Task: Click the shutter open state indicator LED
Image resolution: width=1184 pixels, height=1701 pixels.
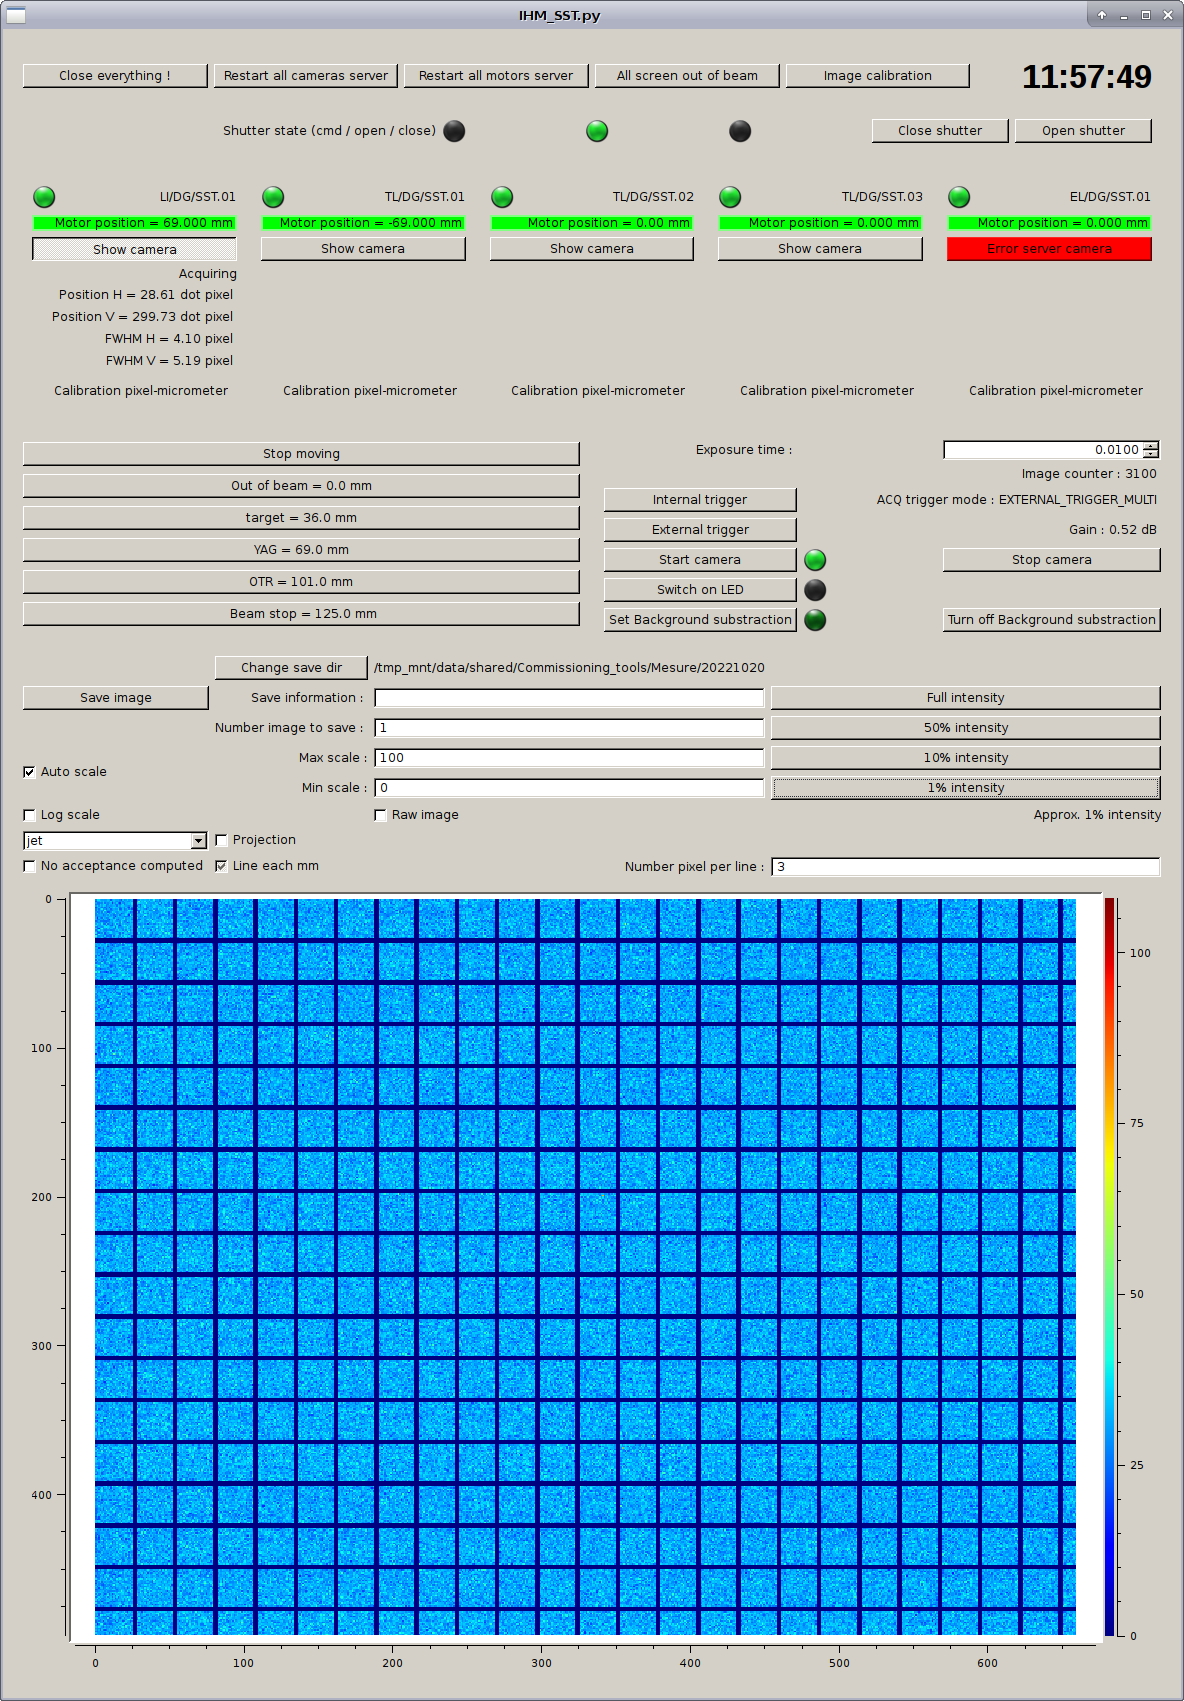Action: tap(597, 131)
